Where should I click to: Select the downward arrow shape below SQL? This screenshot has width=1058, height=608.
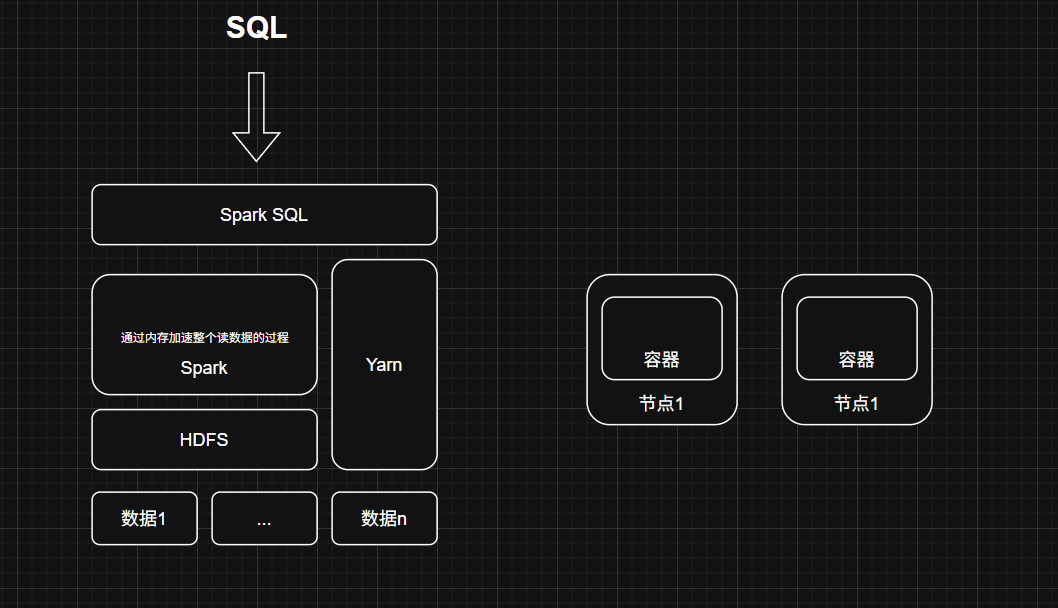[x=256, y=117]
